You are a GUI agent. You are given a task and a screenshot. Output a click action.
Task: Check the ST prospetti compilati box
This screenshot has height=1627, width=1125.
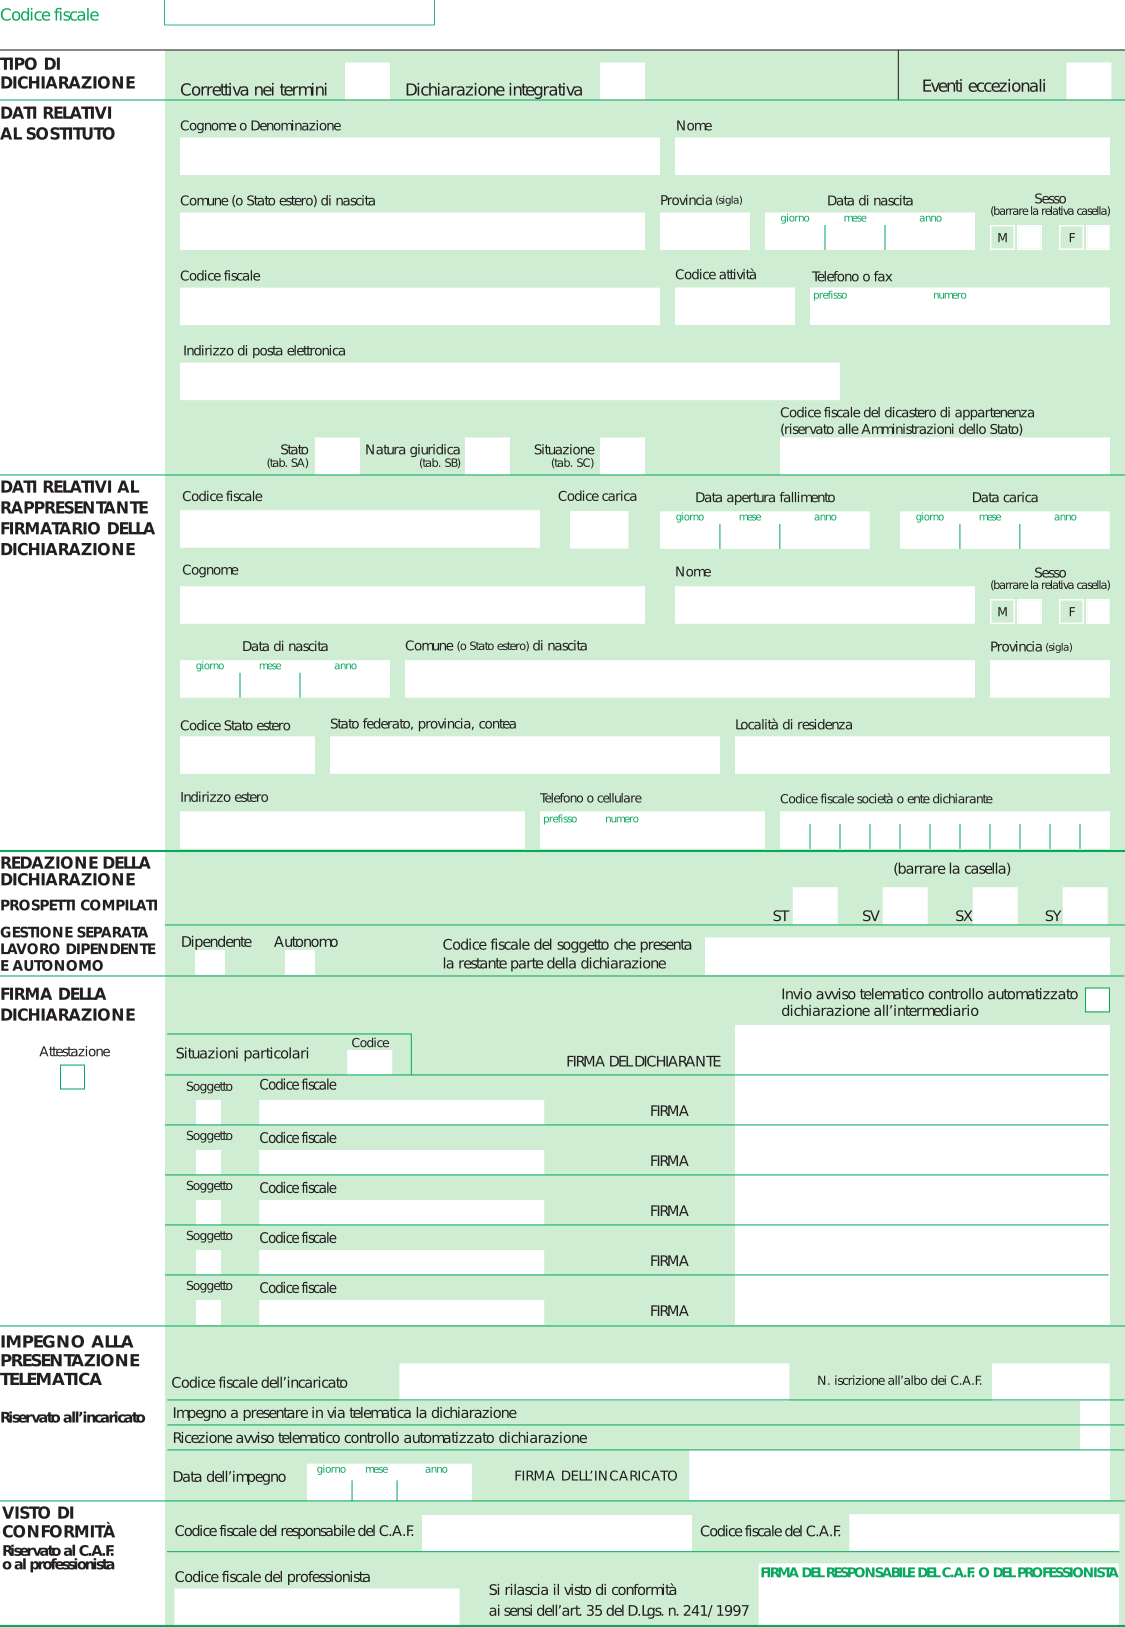click(815, 905)
